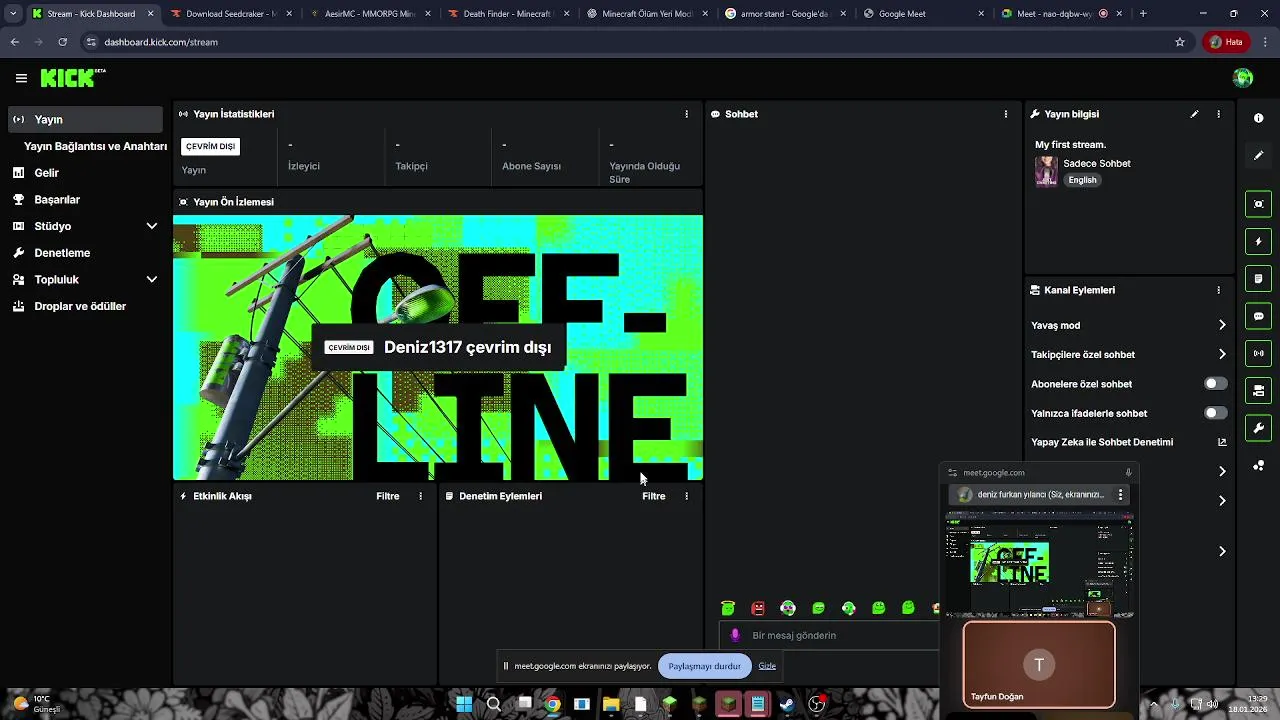This screenshot has width=1280, height=720.
Task: Expand the Topluluk sidebar section
Action: pyautogui.click(x=152, y=280)
